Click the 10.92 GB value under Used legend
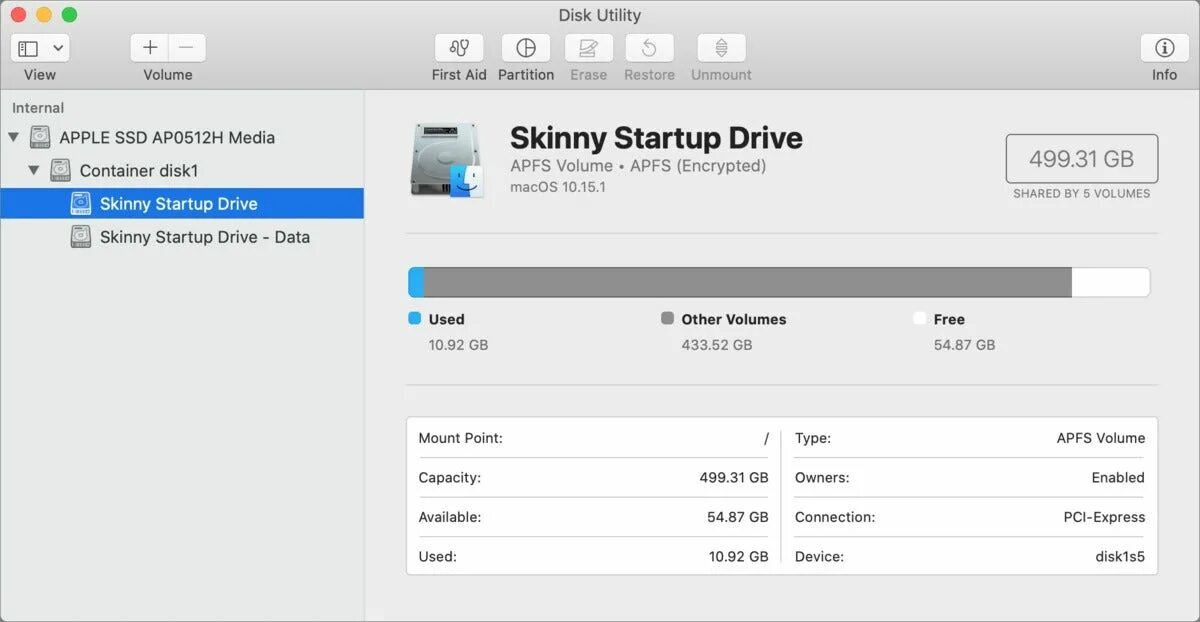 [x=458, y=344]
